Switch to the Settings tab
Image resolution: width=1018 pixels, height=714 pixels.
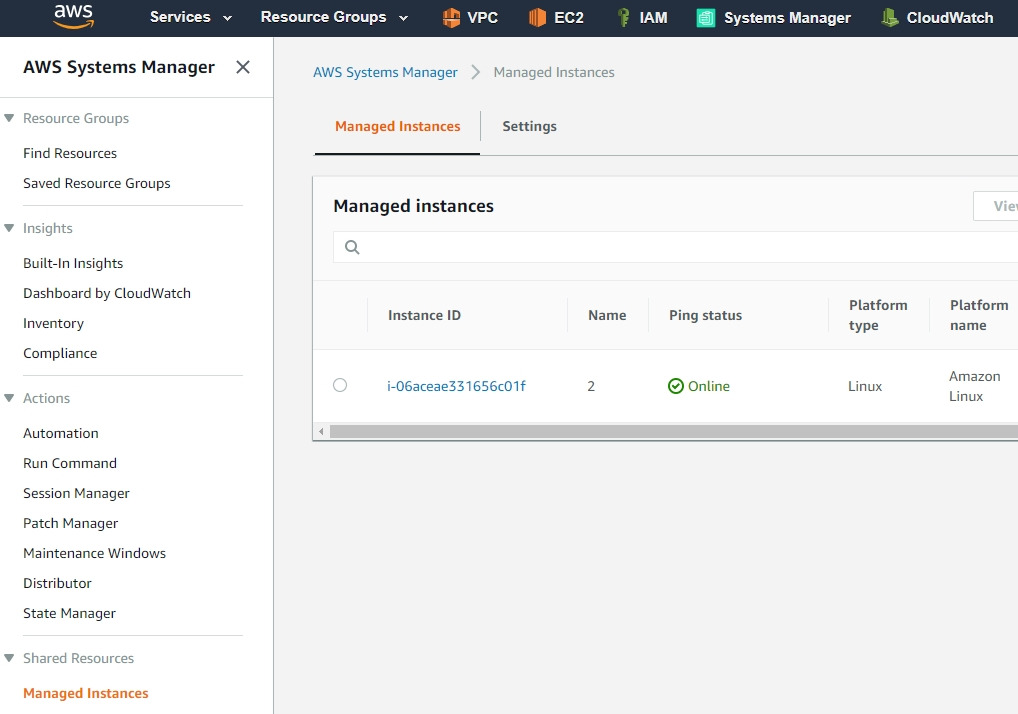529,127
